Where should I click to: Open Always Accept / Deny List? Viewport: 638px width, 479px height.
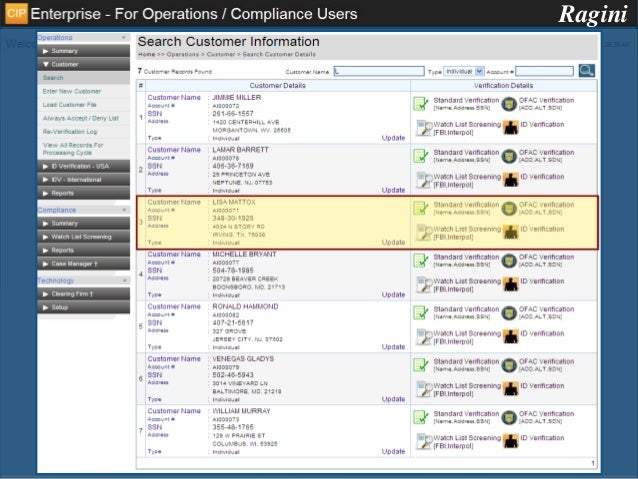tap(81, 118)
